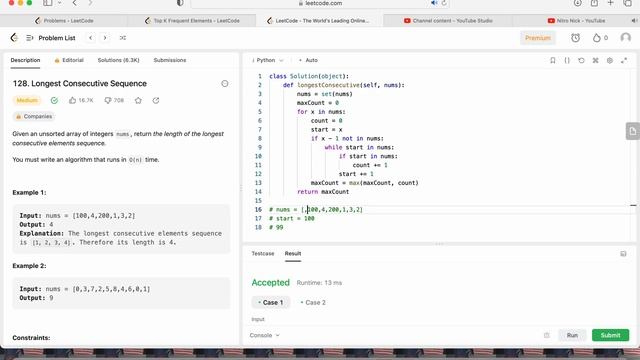Format code with the braces icon
Screen dimensions: 640x360
pyautogui.click(x=567, y=60)
